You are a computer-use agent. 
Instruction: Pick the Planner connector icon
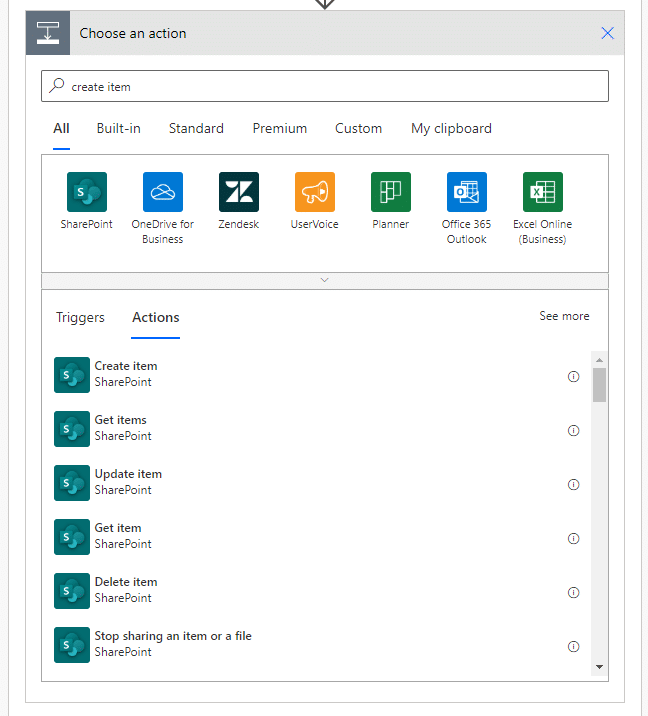pos(391,192)
